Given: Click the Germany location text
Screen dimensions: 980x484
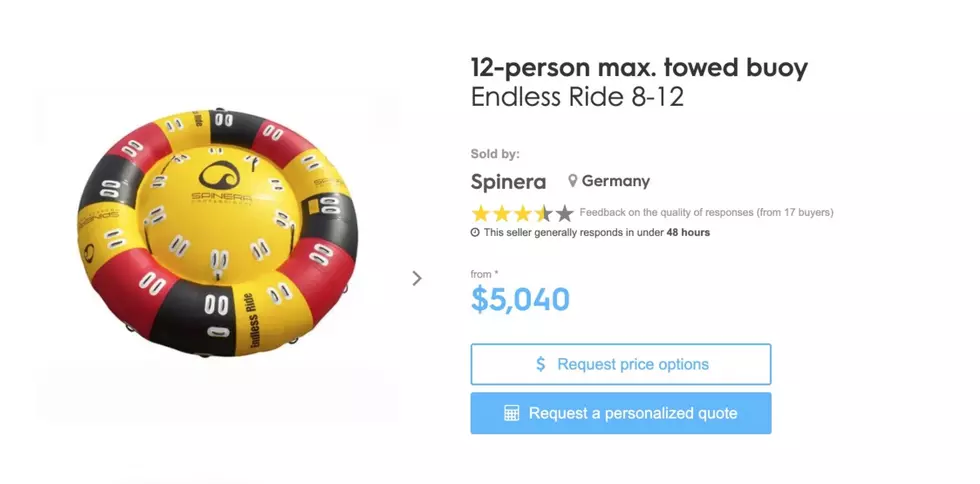Looking at the screenshot, I should 616,181.
